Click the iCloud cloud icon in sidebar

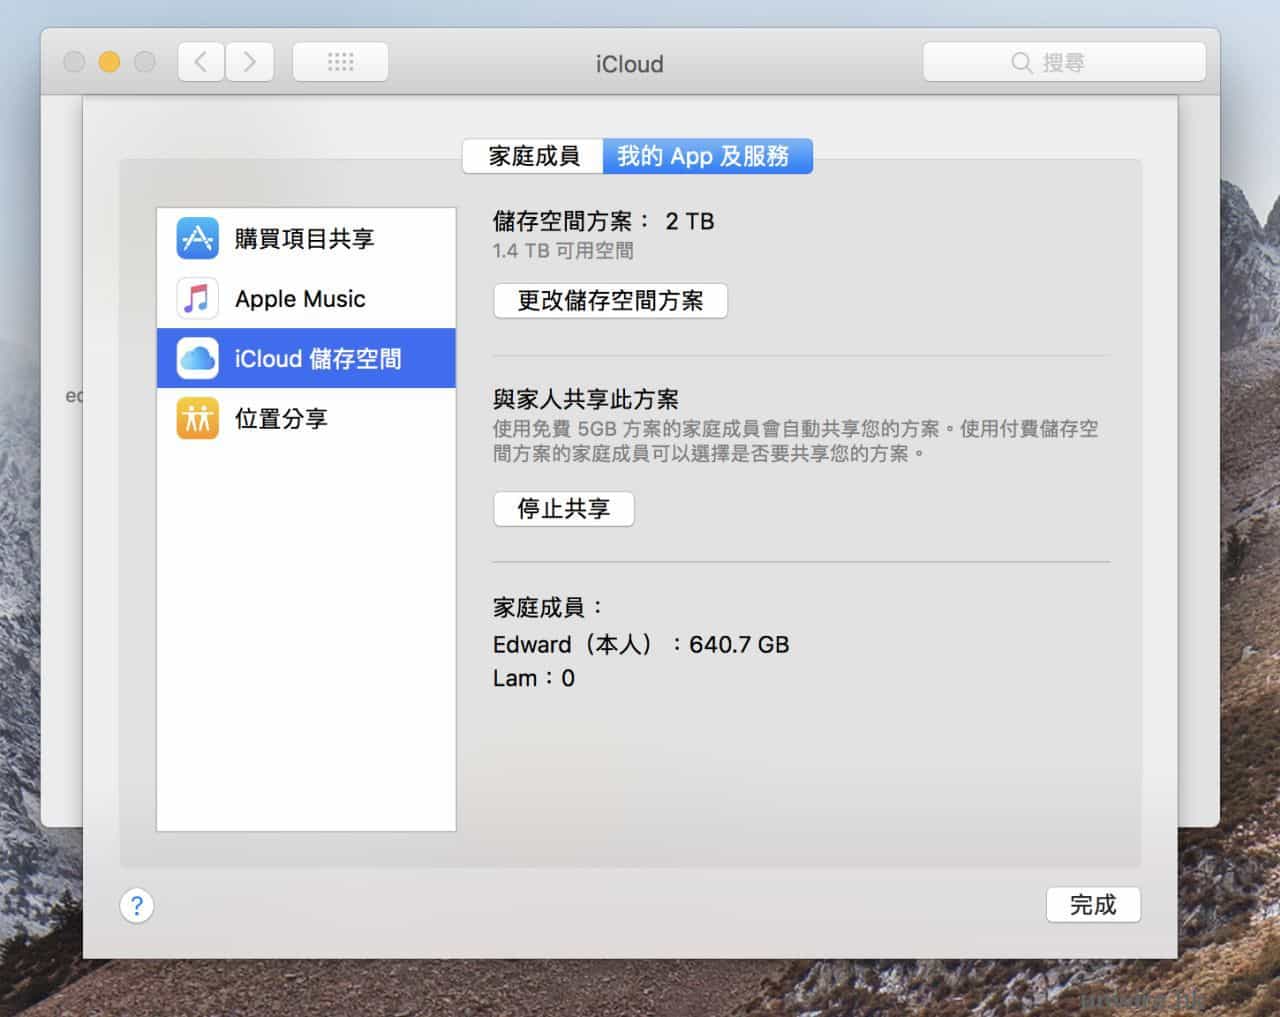(197, 358)
